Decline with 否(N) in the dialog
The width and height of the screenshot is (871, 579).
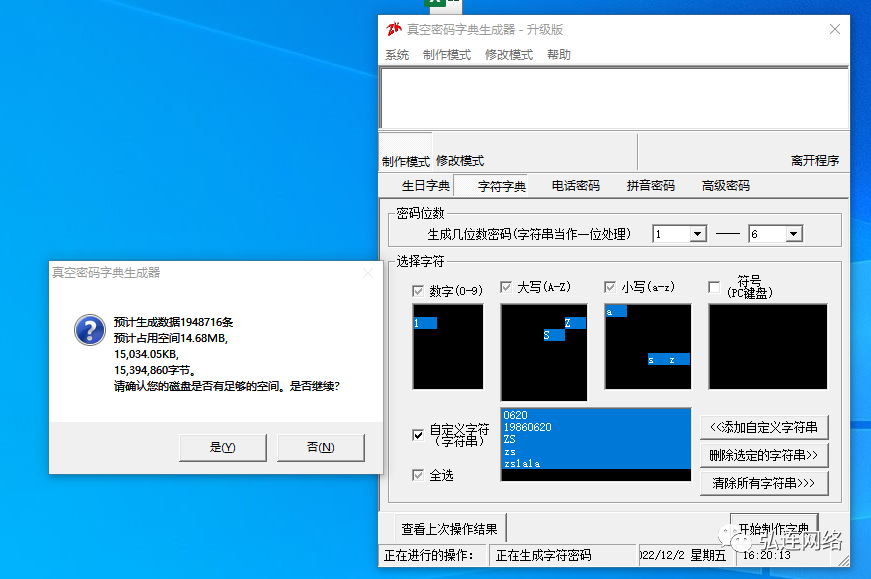tap(321, 447)
